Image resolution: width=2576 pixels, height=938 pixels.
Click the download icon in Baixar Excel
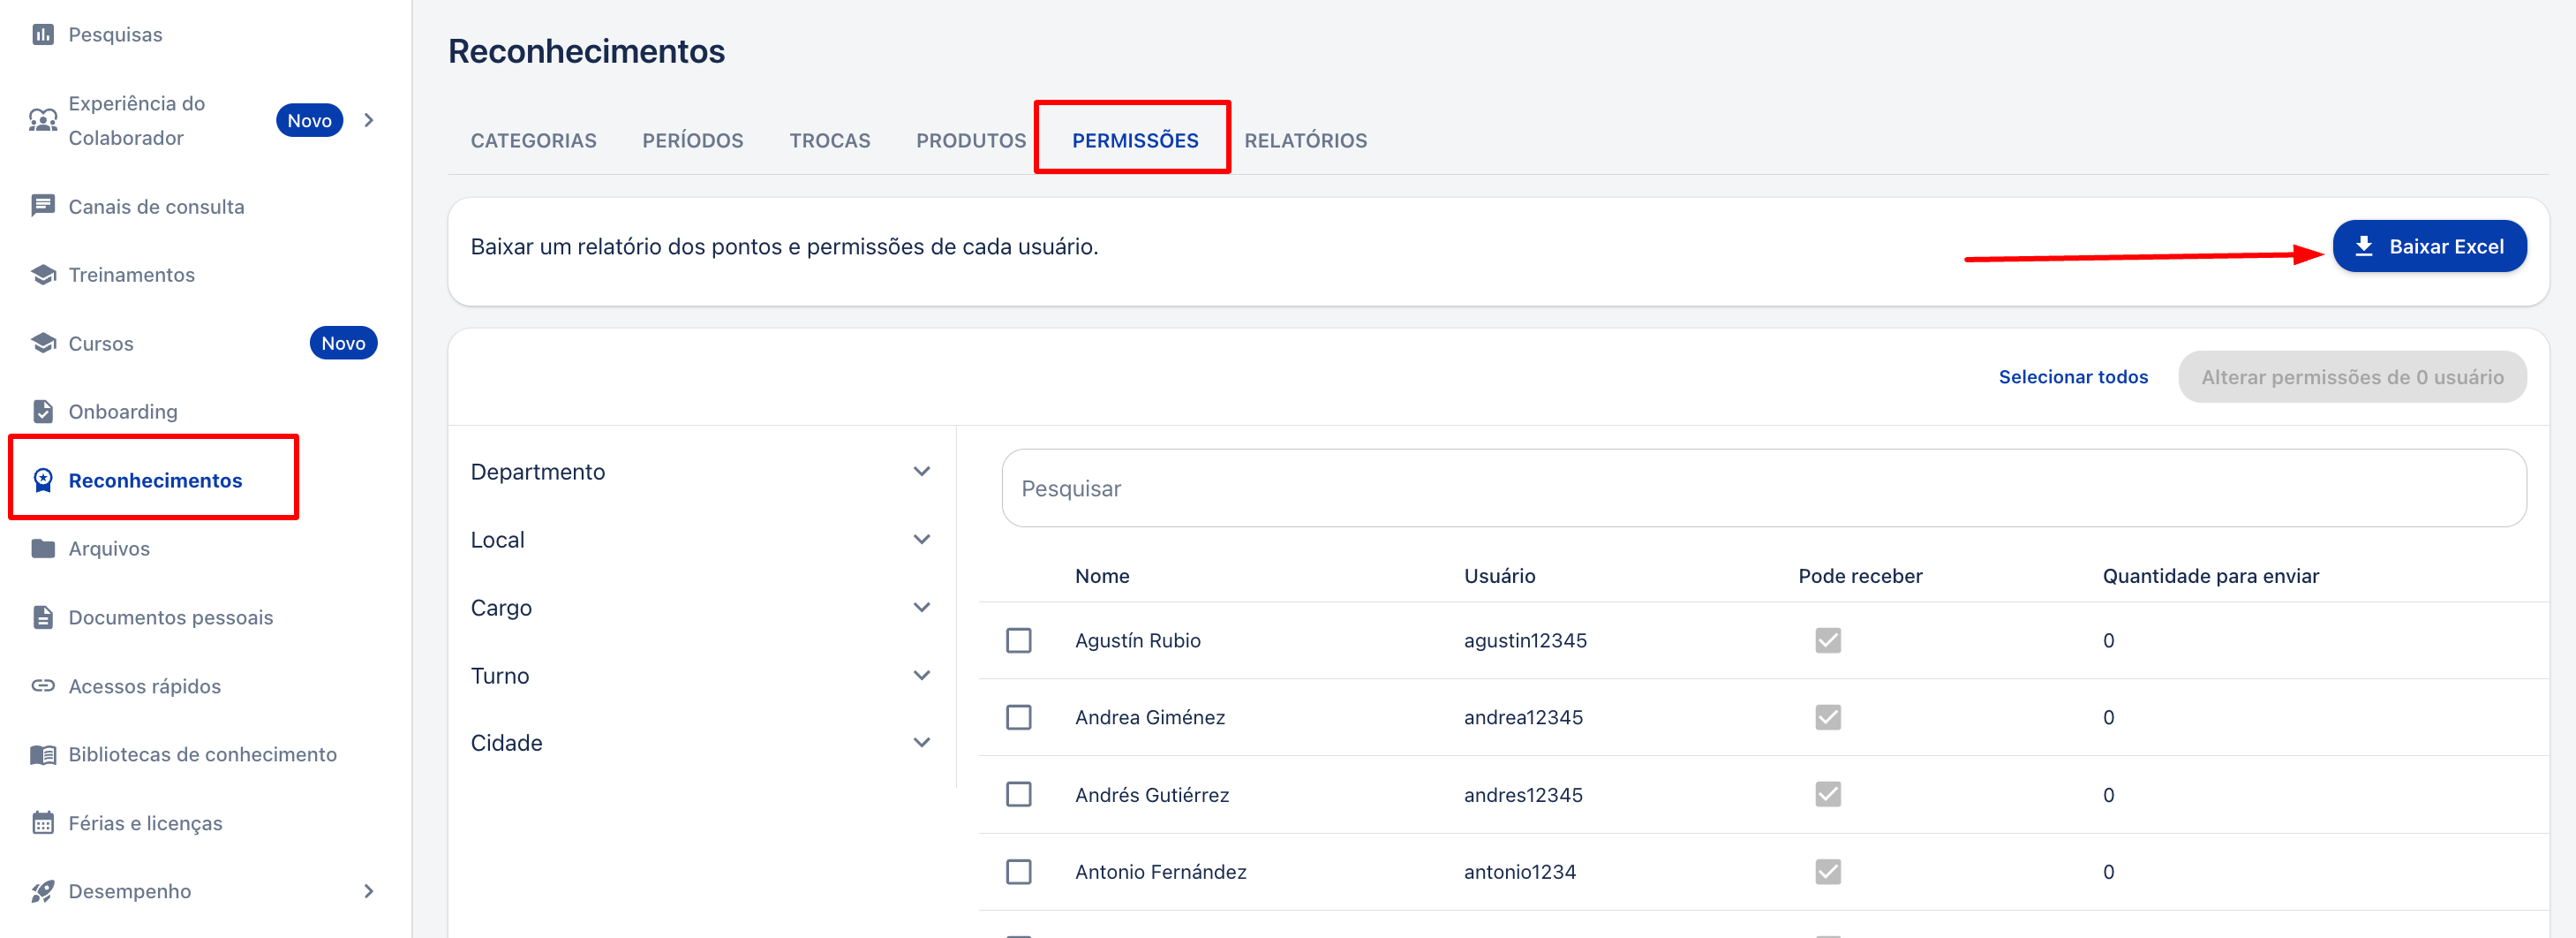(2364, 246)
